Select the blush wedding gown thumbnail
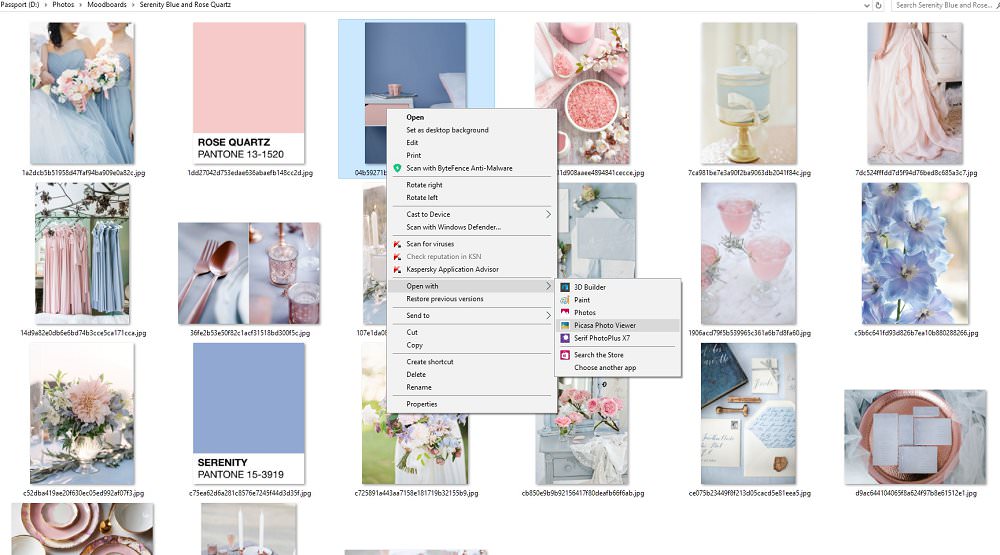This screenshot has width=1000, height=555. (x=915, y=93)
